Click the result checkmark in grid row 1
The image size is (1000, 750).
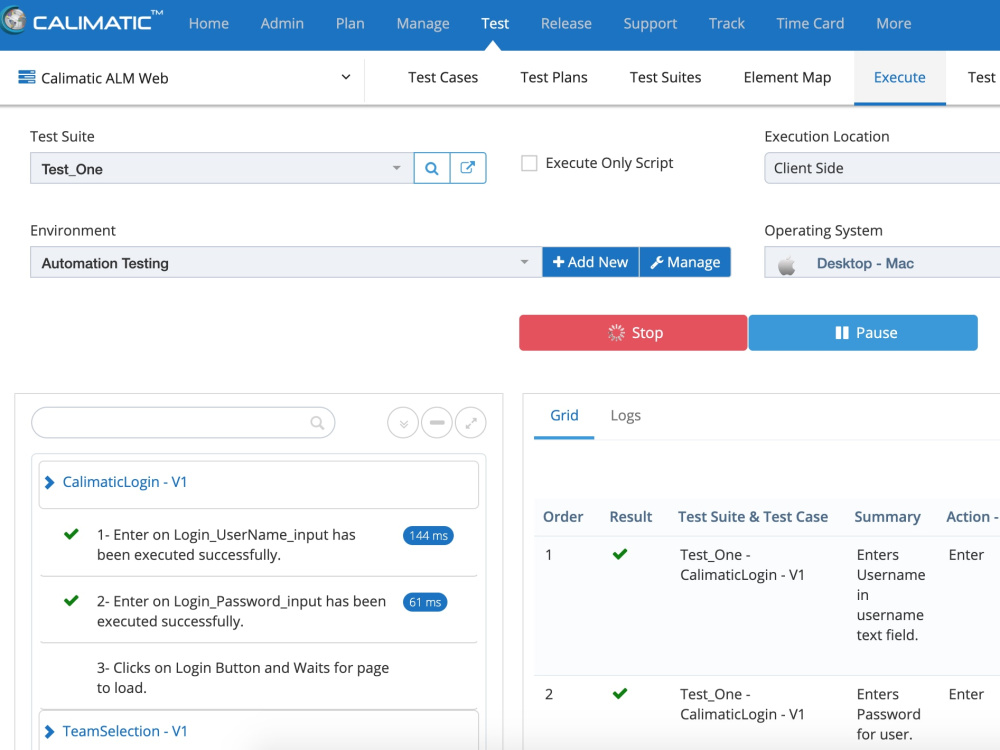pos(620,554)
